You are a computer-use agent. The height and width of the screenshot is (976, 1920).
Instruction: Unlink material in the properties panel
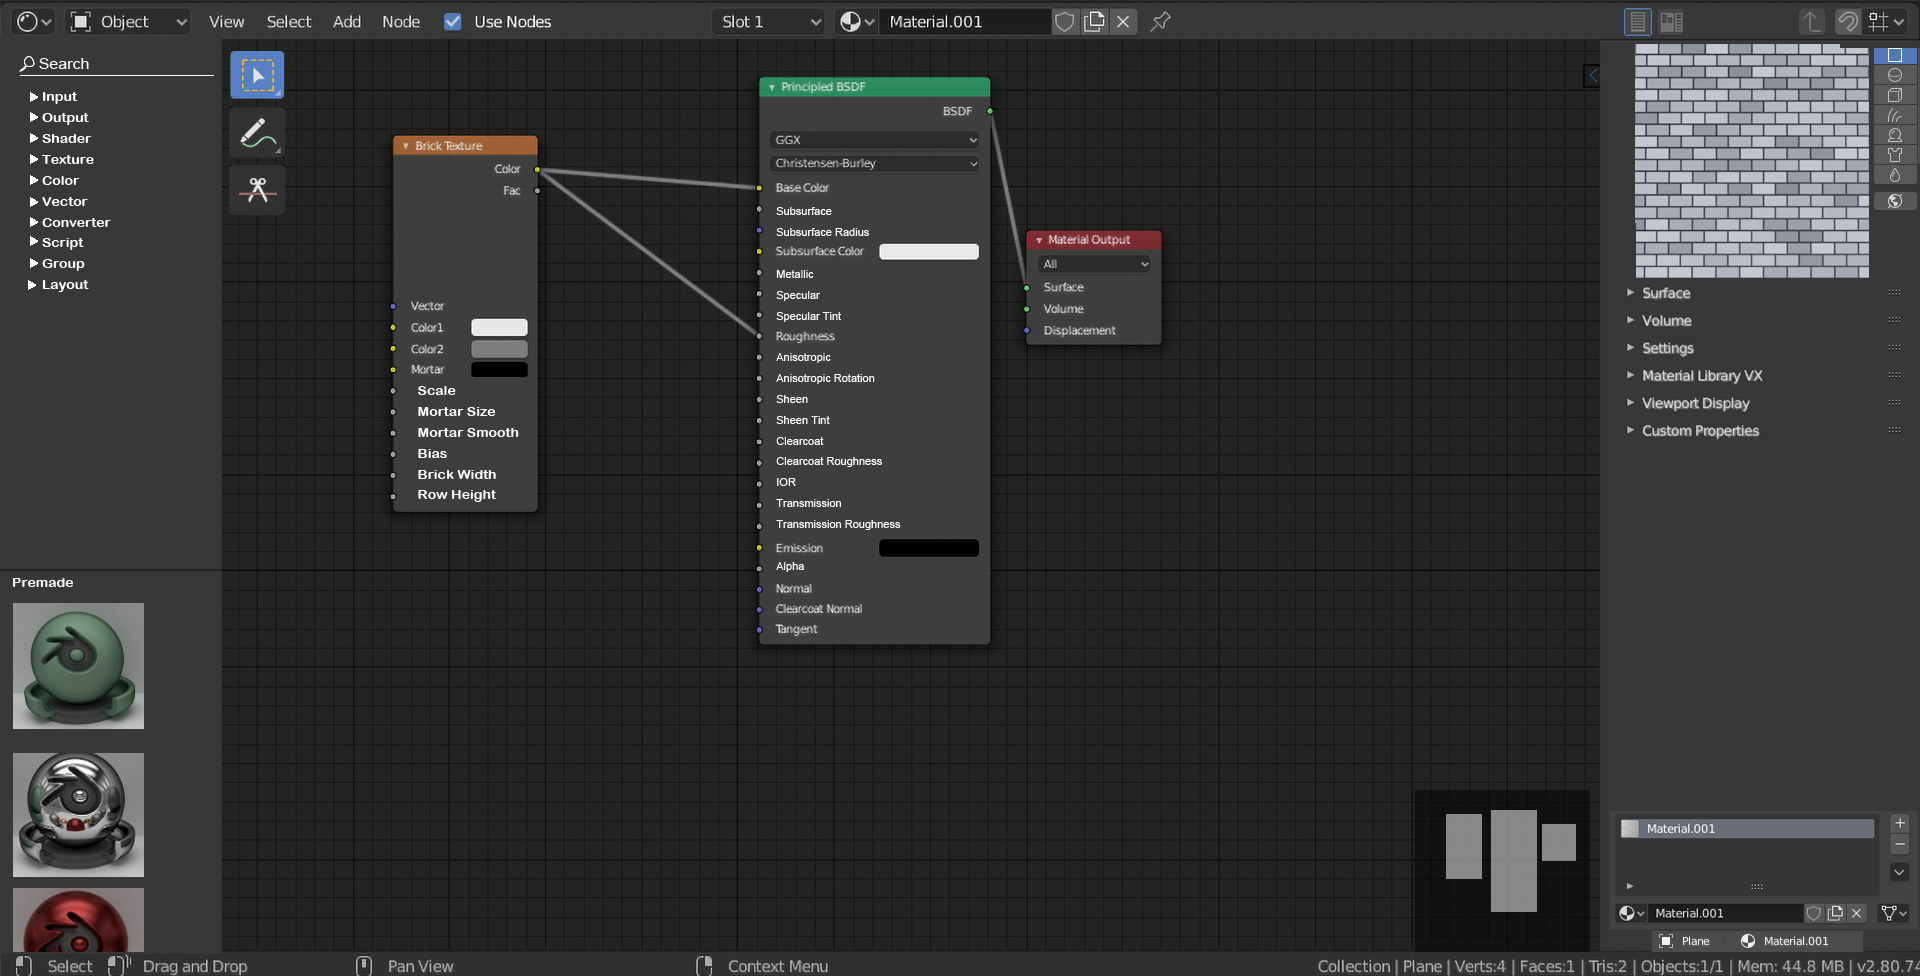click(x=1857, y=913)
